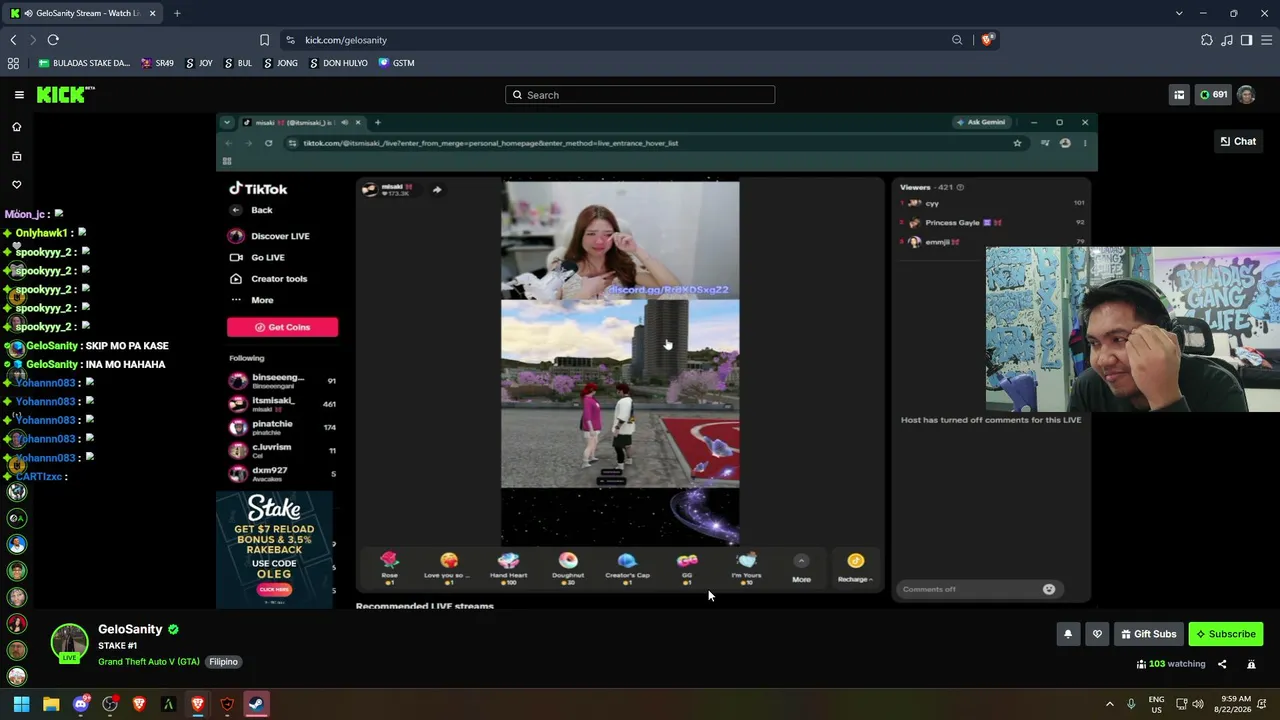Open the browser extensions puzzle icon

pyautogui.click(x=1207, y=40)
